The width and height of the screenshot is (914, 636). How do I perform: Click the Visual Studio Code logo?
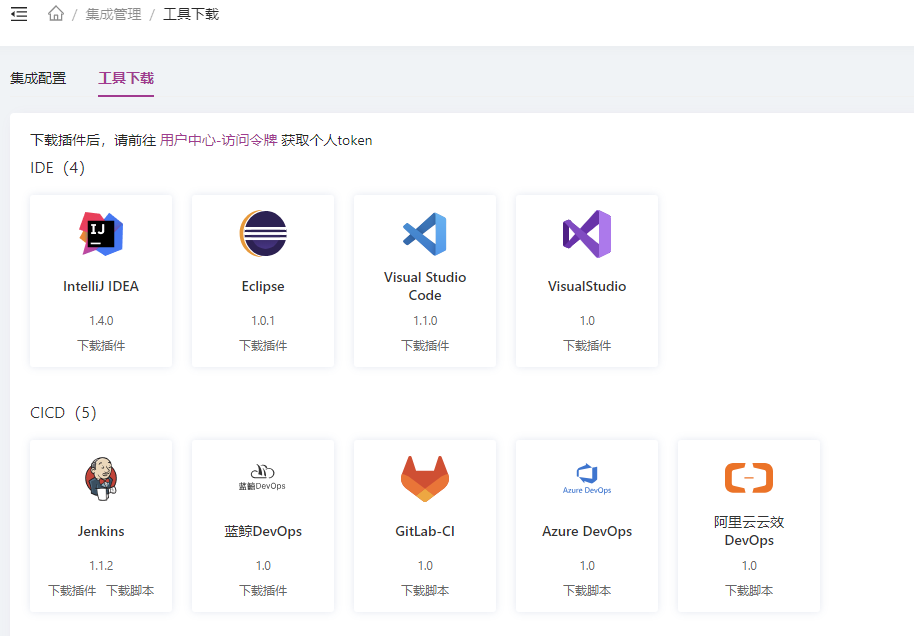tap(425, 234)
